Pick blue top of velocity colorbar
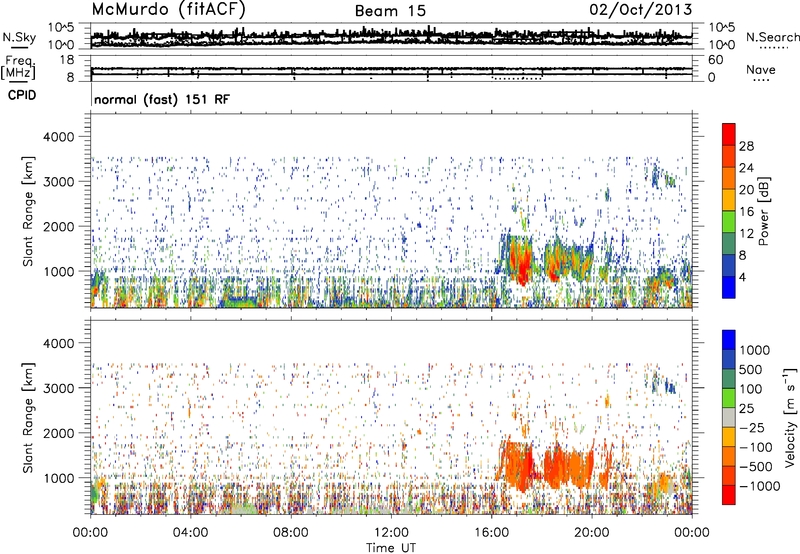Viewport: 800px width, 554px height. 729,340
